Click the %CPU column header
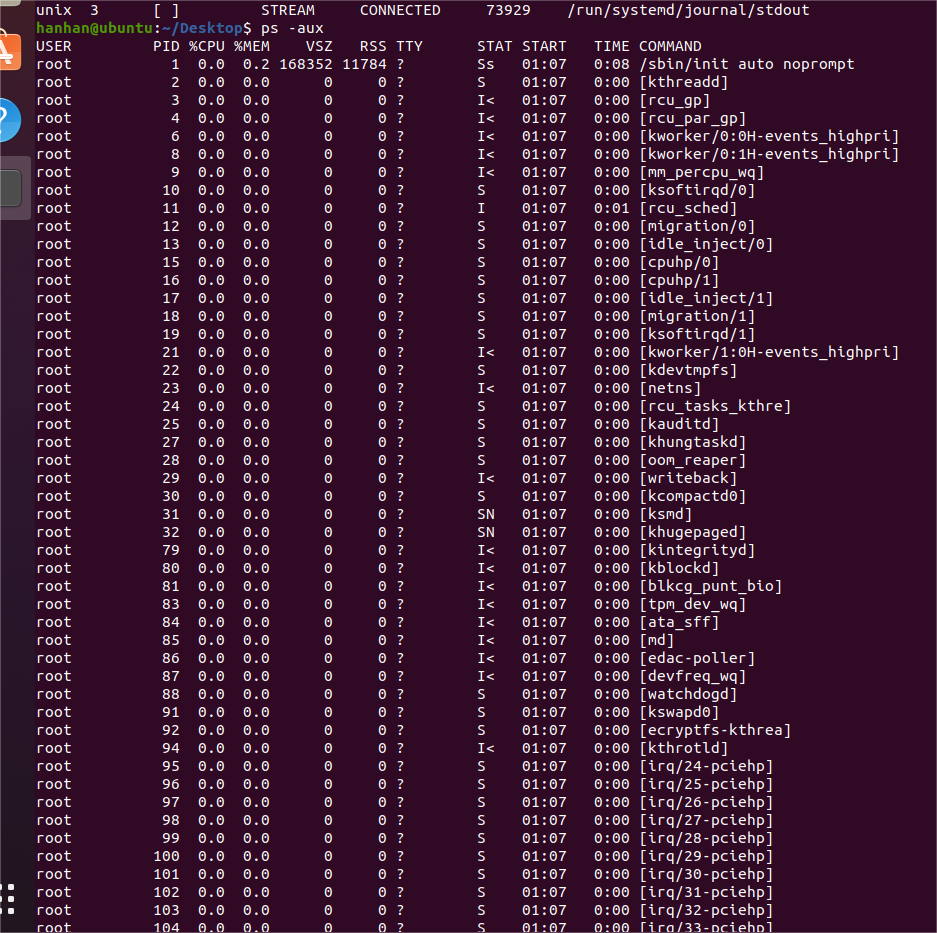 207,45
